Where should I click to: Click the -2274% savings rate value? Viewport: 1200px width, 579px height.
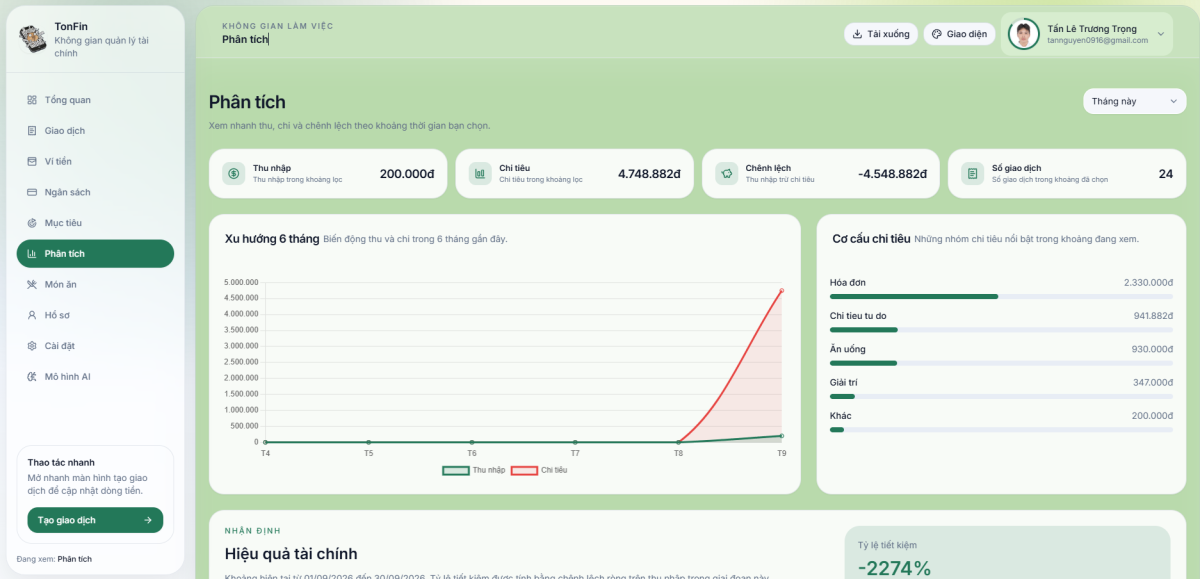(894, 569)
